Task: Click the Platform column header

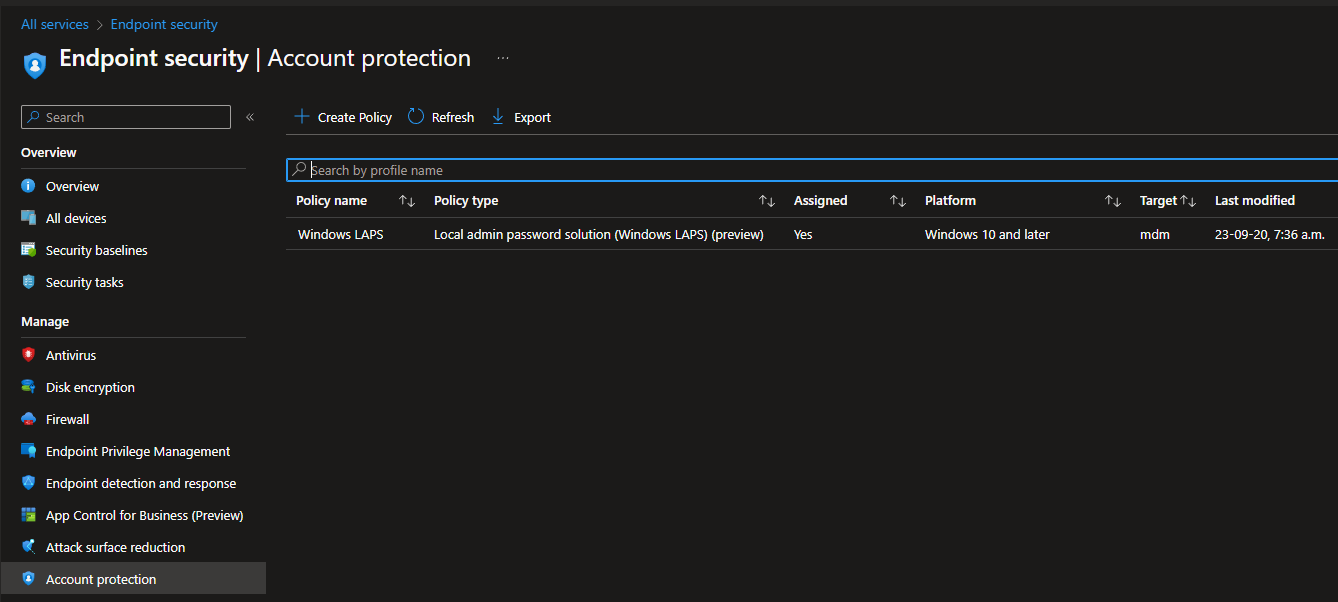Action: pyautogui.click(x=950, y=201)
